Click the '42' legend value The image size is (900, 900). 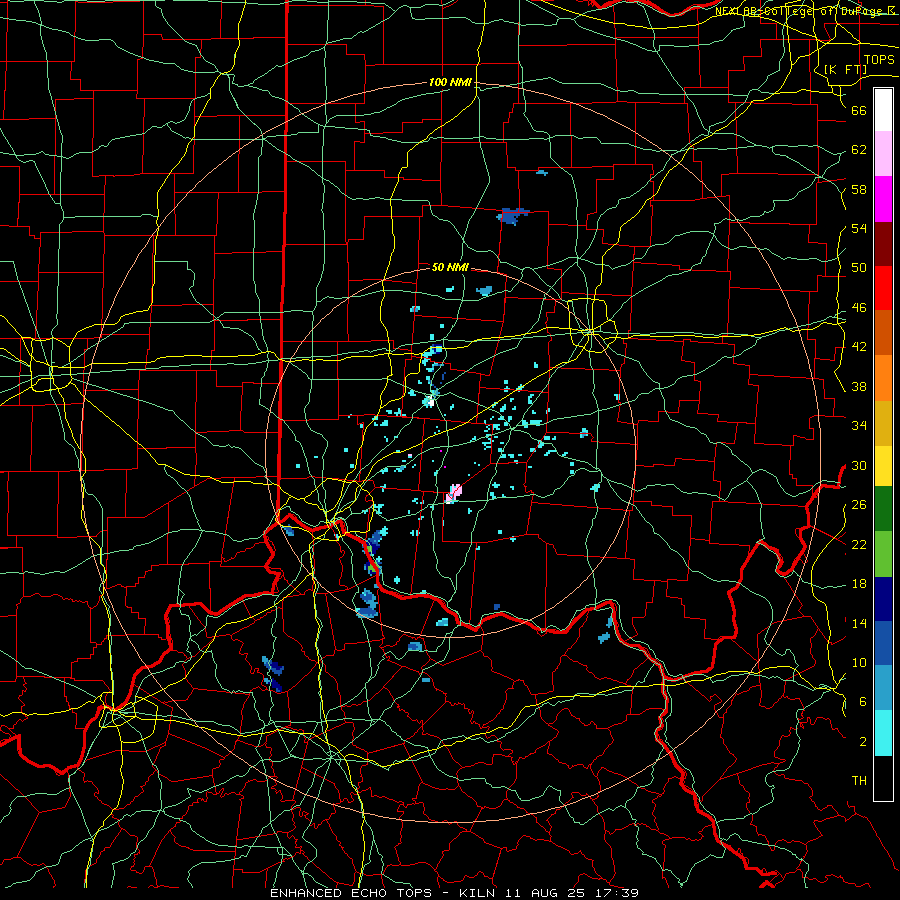click(859, 347)
